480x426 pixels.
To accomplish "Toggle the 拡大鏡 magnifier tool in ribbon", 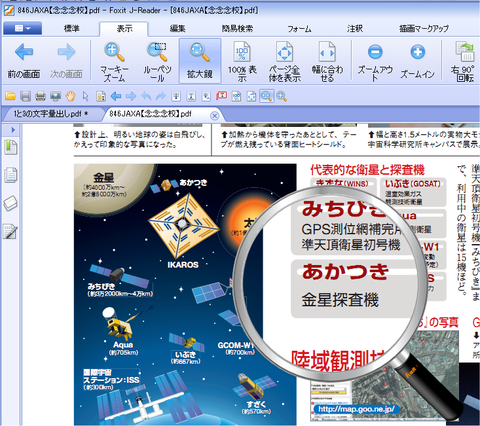I will [x=200, y=61].
